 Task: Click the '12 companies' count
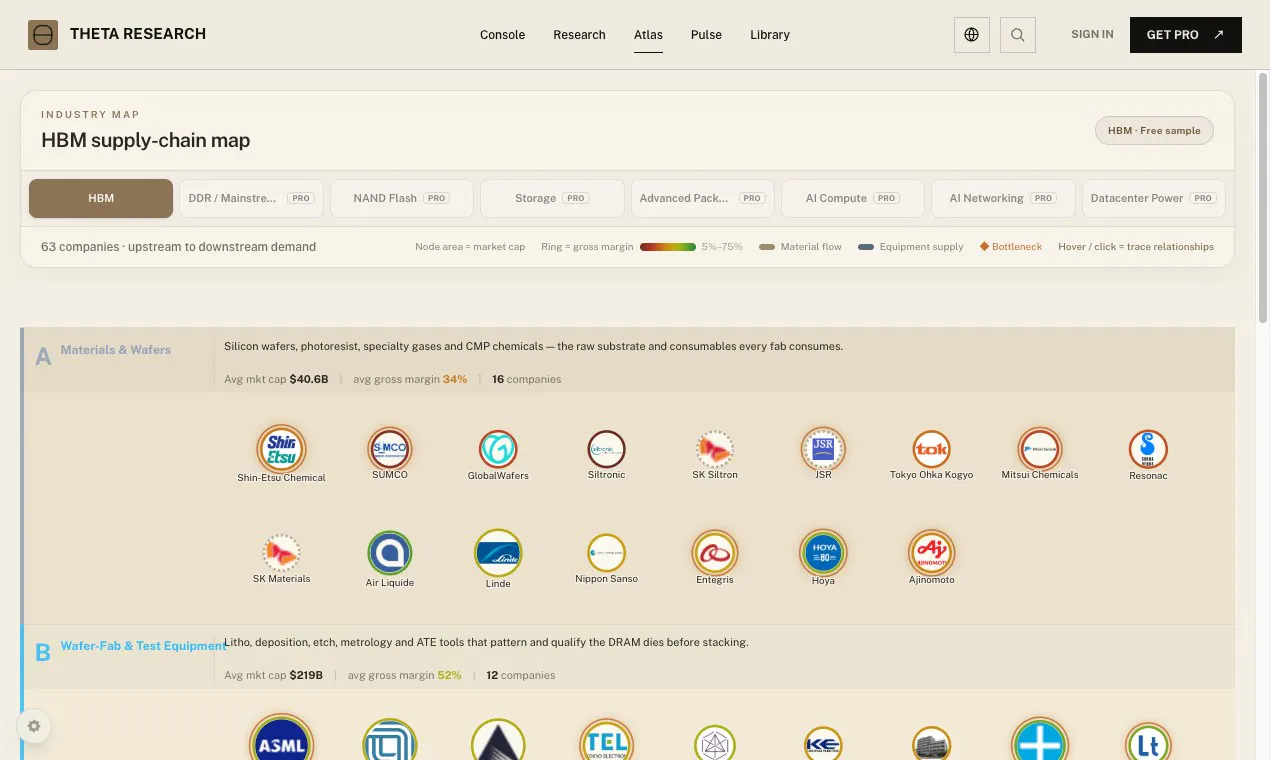pyautogui.click(x=521, y=676)
